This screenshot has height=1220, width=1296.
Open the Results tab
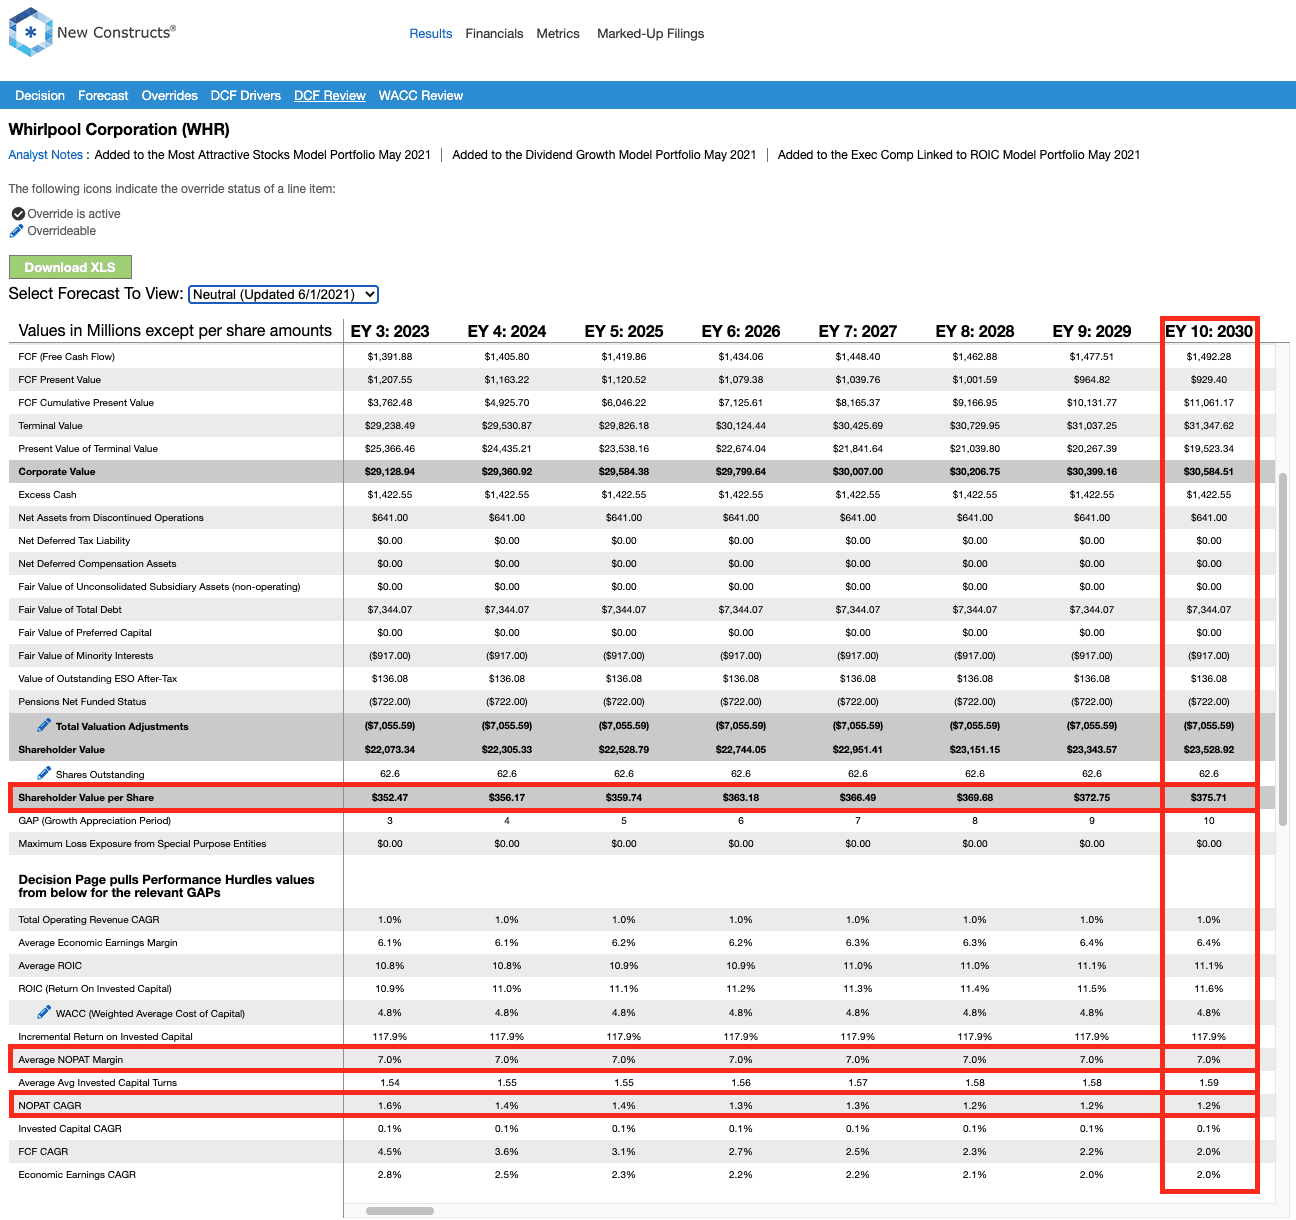pyautogui.click(x=431, y=34)
